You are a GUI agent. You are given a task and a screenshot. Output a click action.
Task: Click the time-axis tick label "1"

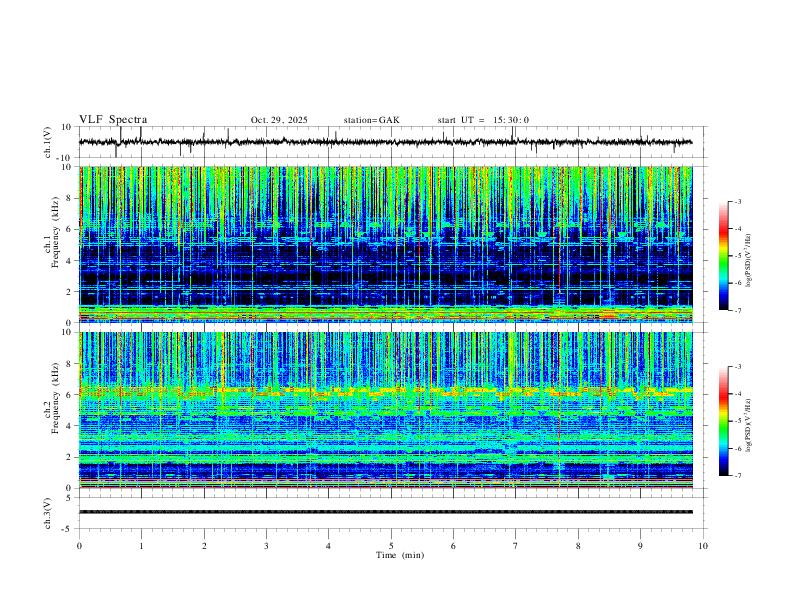pyautogui.click(x=141, y=546)
